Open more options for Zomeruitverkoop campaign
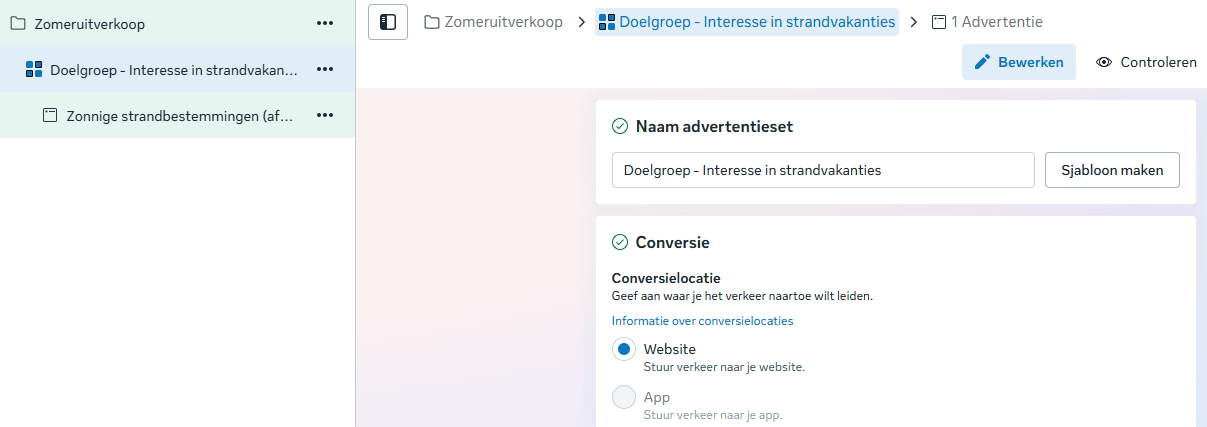 tap(325, 23)
